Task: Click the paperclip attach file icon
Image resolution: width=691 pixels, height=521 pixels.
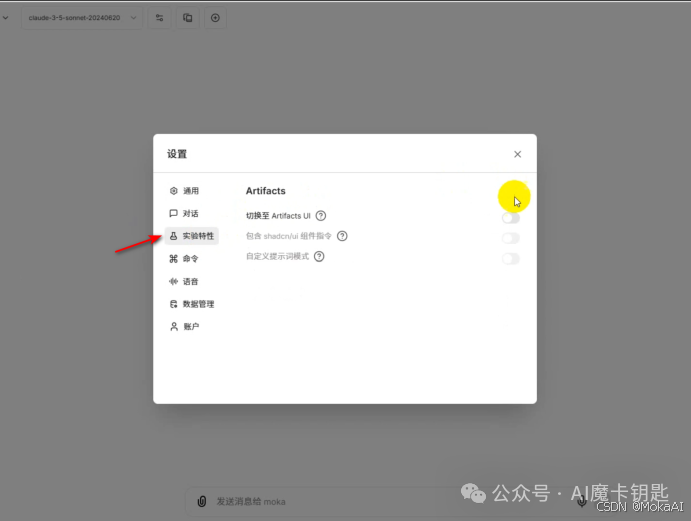Action: [201, 502]
